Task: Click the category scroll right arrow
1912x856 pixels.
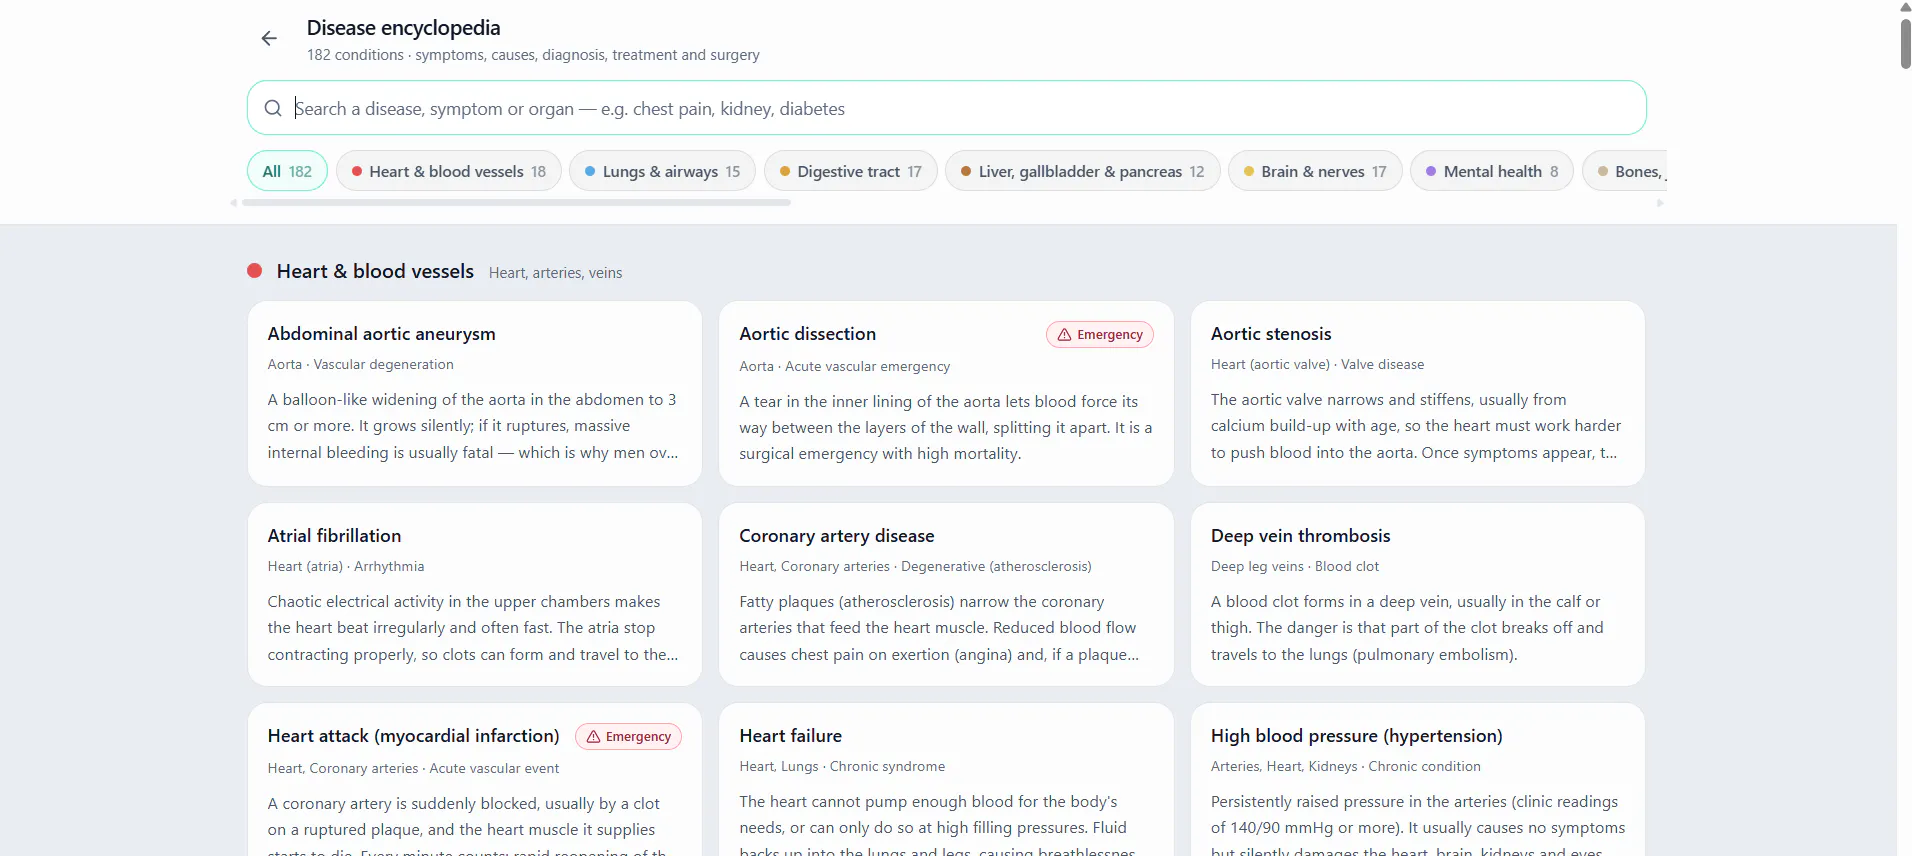Action: point(1660,203)
